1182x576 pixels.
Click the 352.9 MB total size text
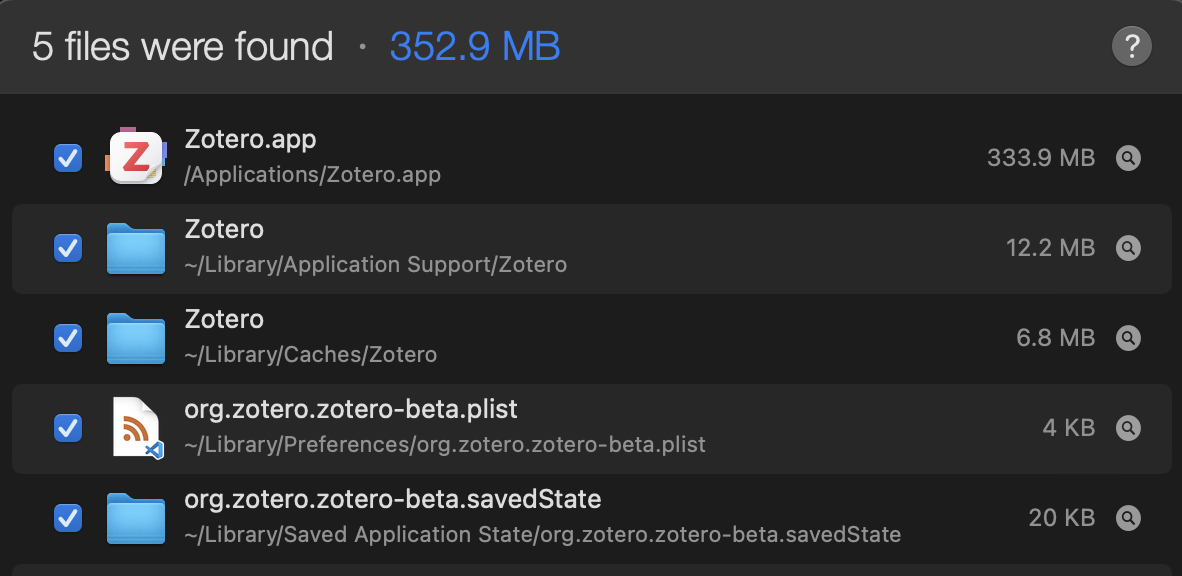[475, 46]
